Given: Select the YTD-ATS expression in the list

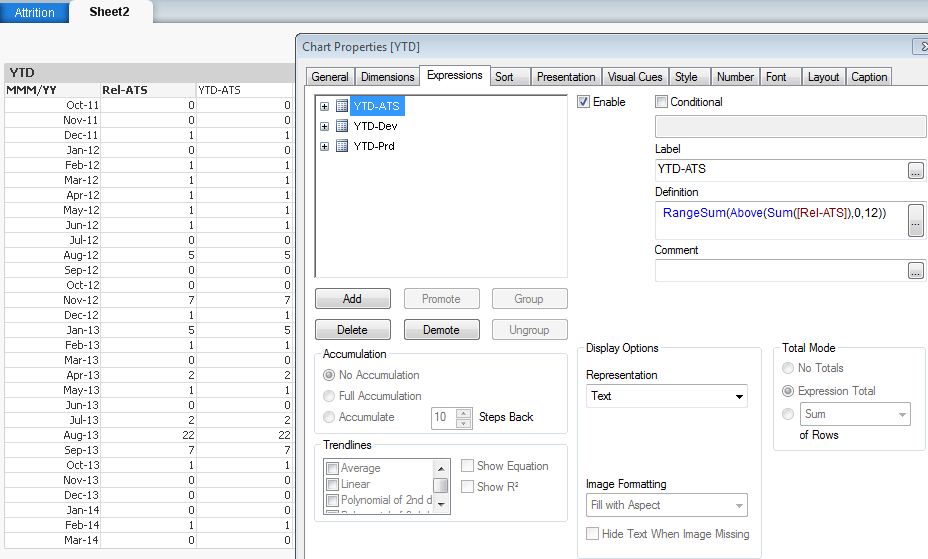Looking at the screenshot, I should 376,106.
